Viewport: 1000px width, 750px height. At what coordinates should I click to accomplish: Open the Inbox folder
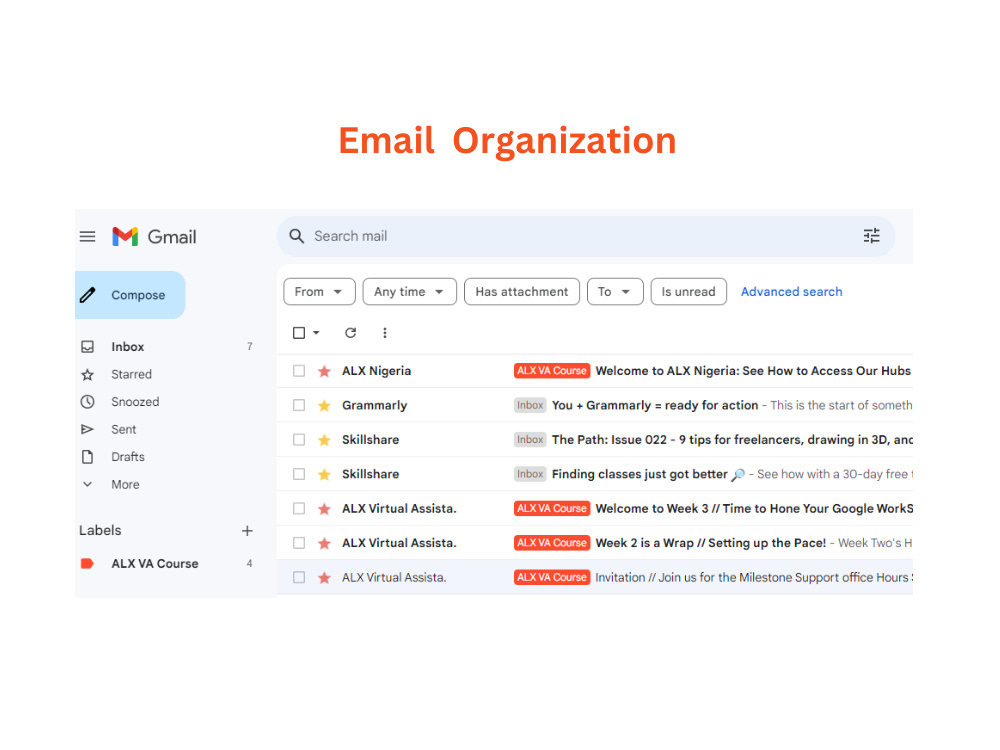128,346
